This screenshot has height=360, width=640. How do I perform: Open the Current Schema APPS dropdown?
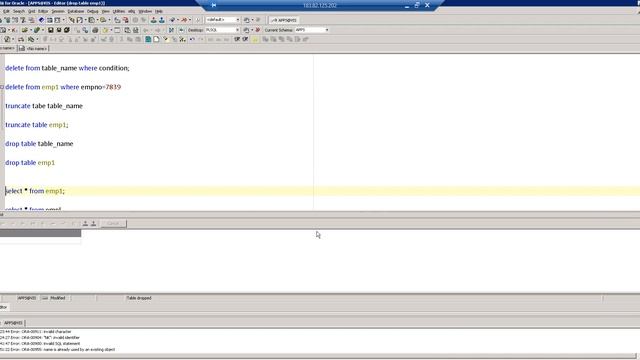click(x=311, y=30)
